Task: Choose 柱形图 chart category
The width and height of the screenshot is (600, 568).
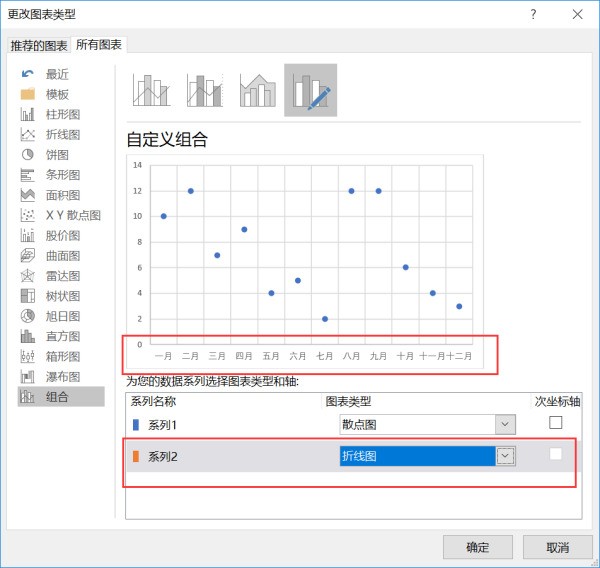Action: [x=62, y=114]
